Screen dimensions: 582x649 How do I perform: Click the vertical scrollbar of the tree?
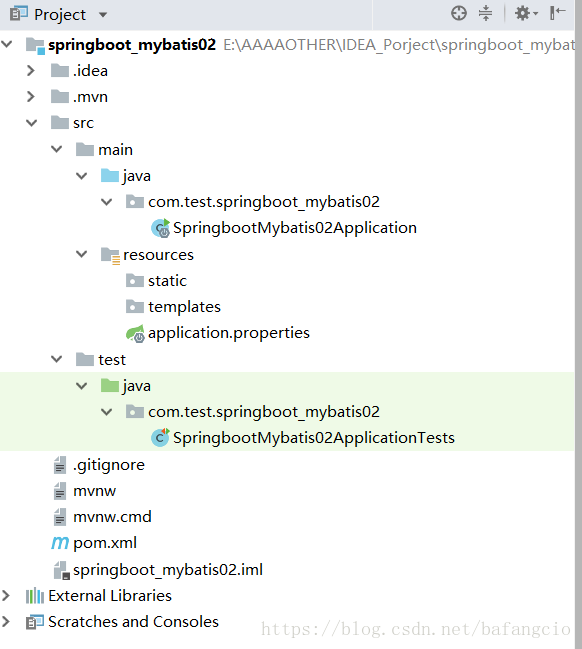(578, 324)
